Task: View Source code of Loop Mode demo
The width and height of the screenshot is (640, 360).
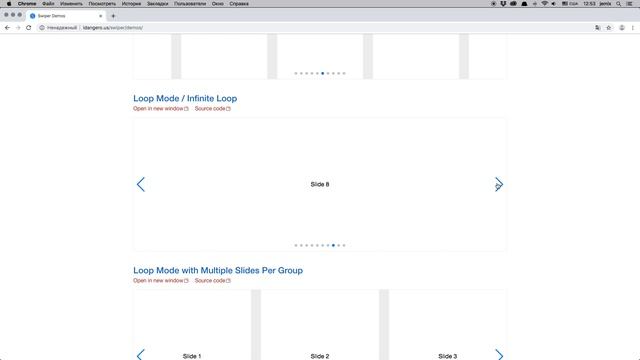Action: 212,109
